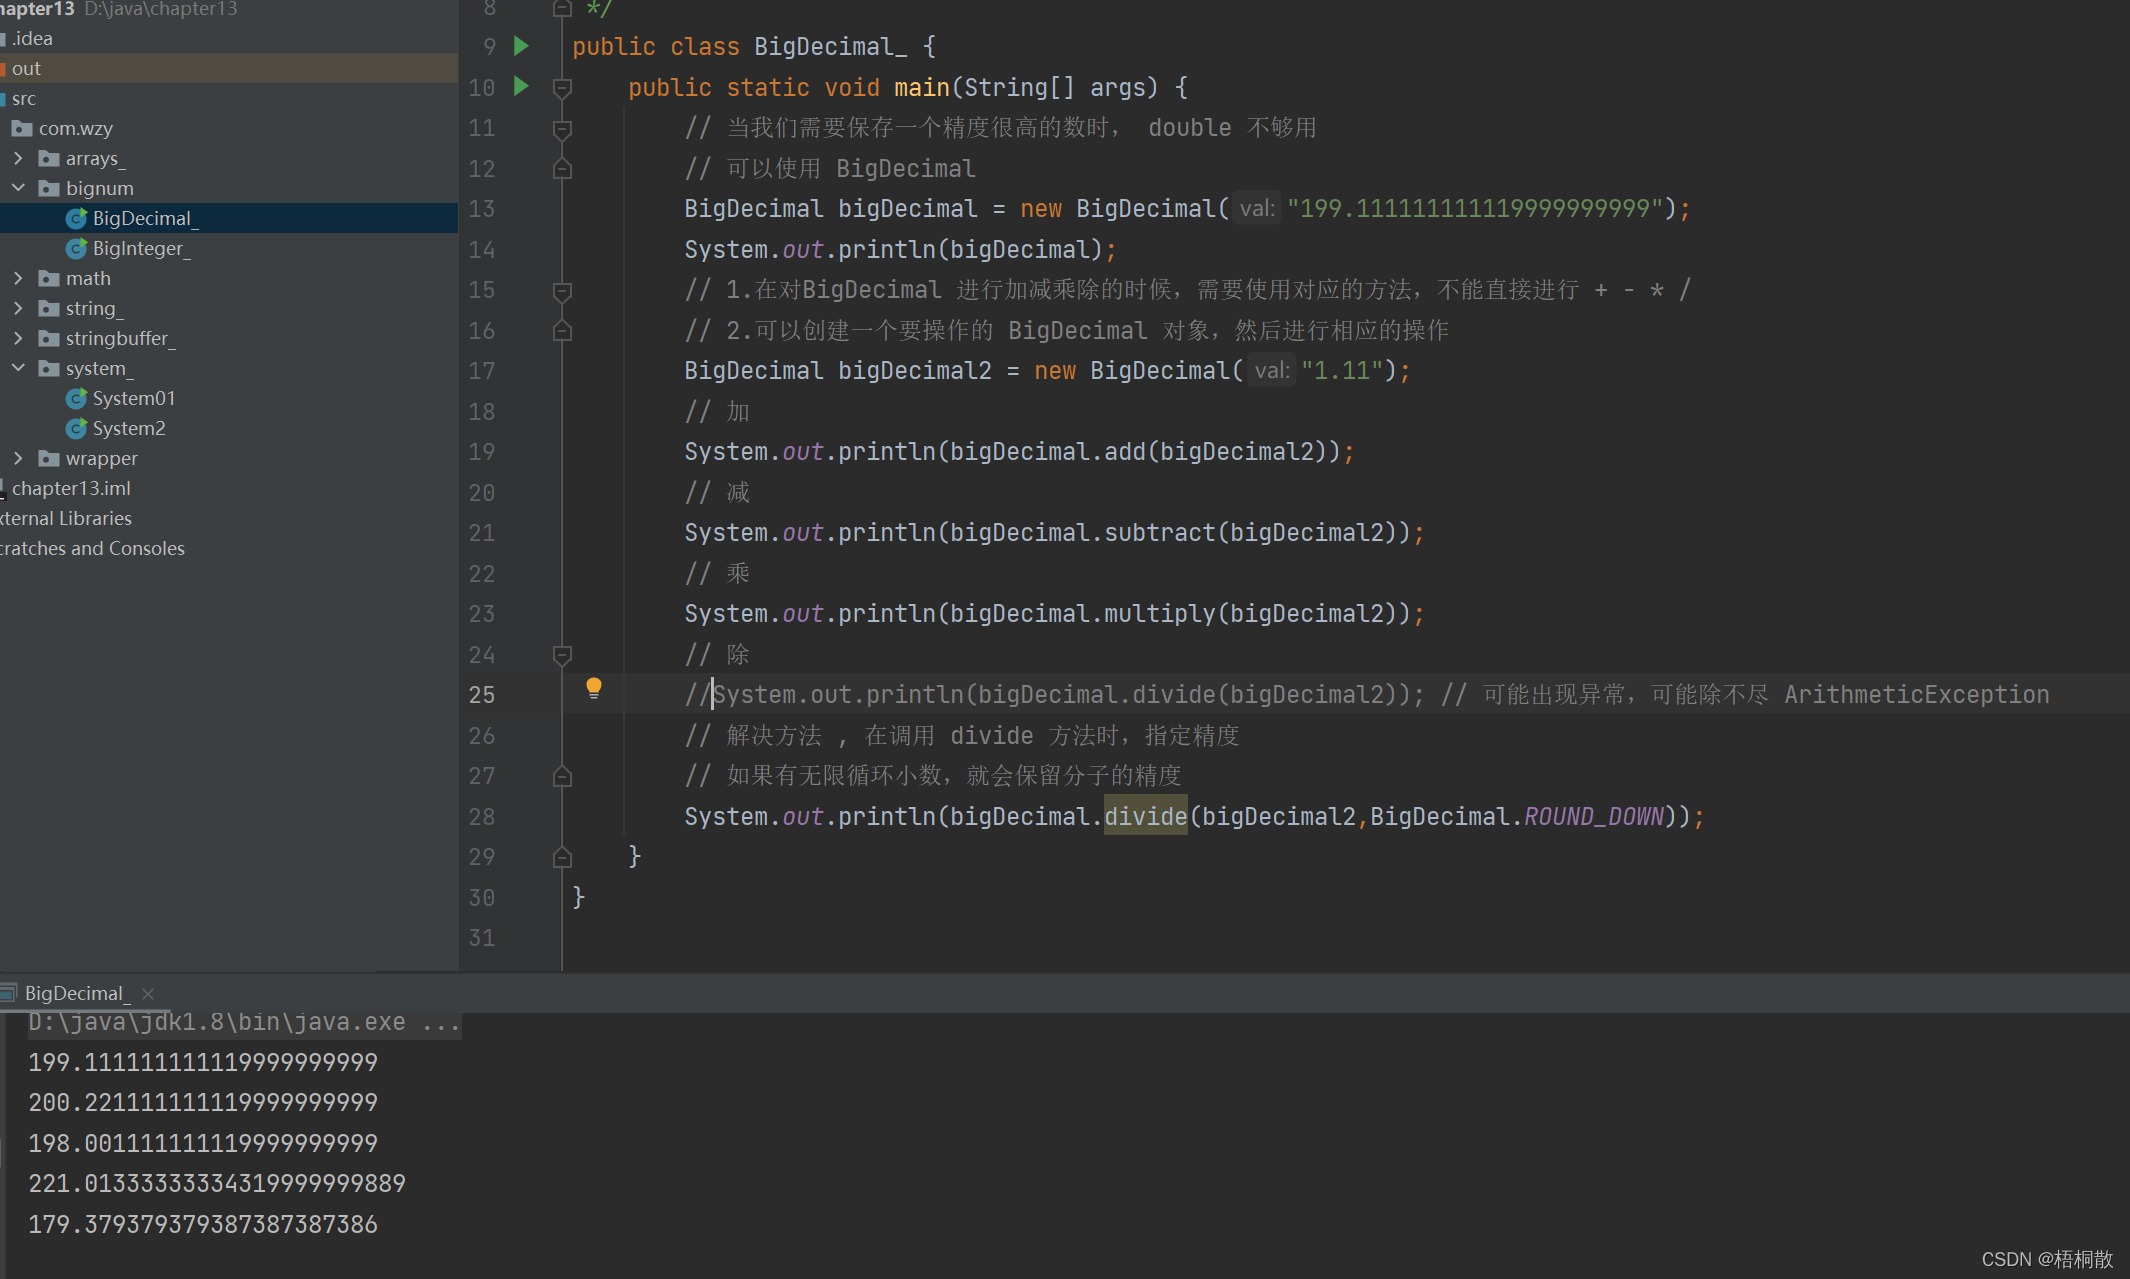Image resolution: width=2130 pixels, height=1279 pixels.
Task: Collapse the bignum package
Action: tap(18, 188)
